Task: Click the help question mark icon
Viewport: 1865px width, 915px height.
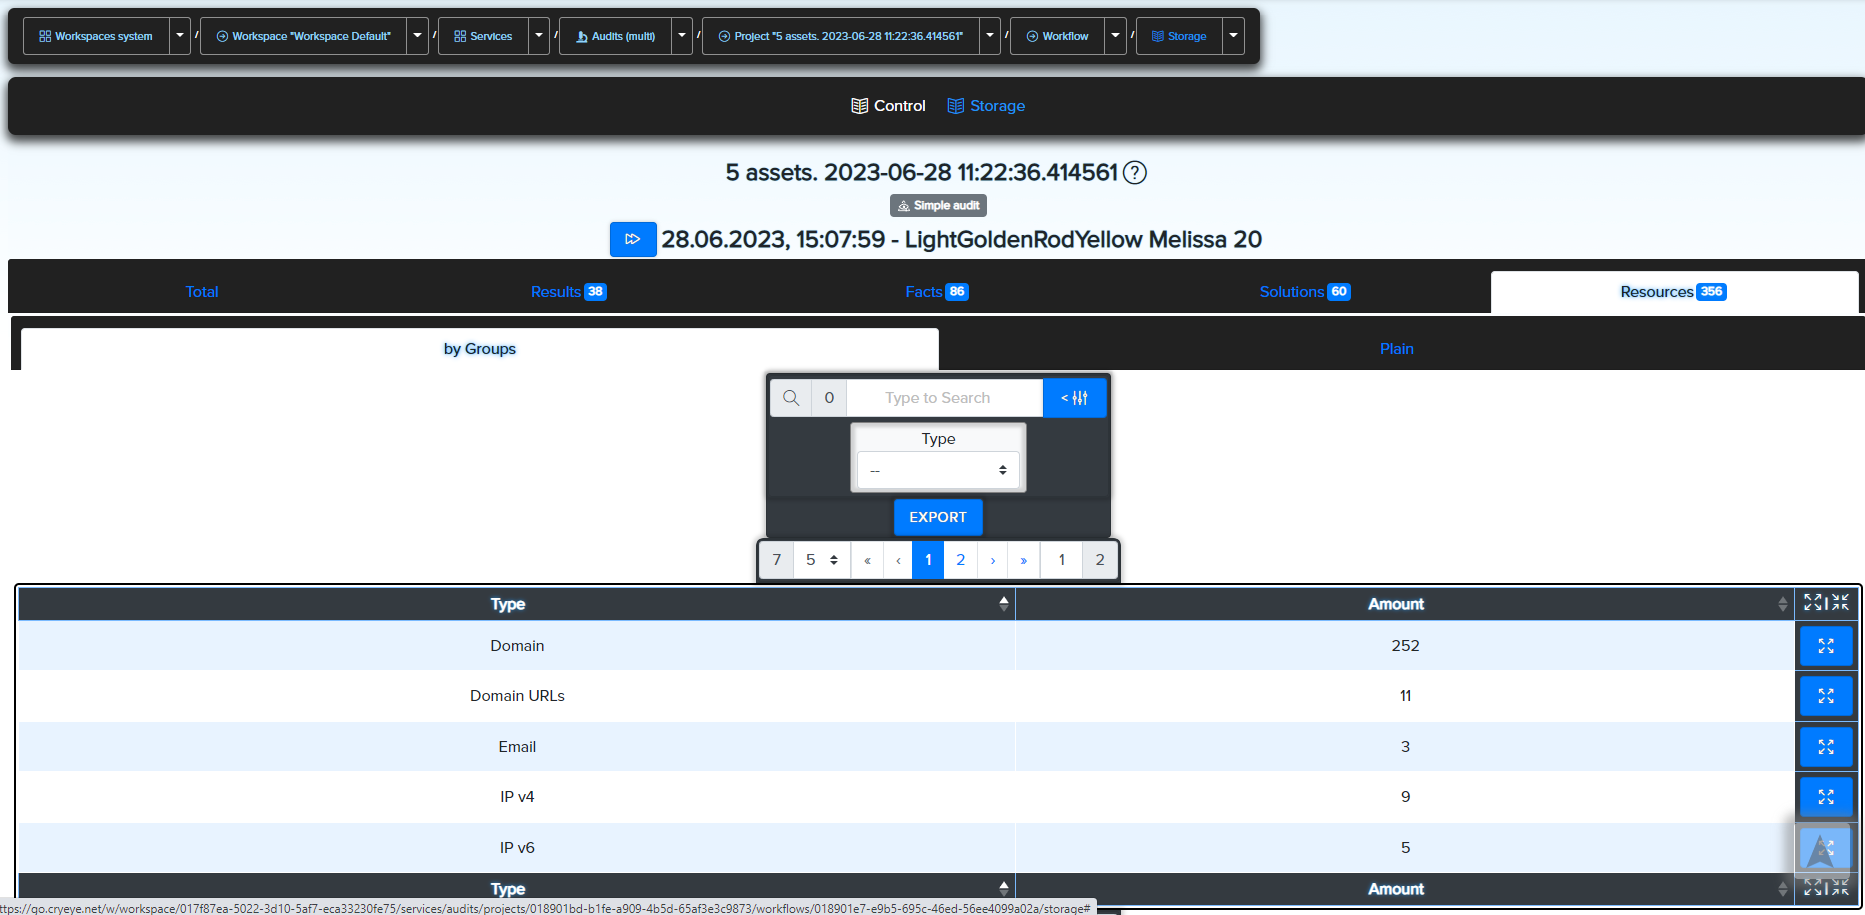Action: tap(1135, 173)
